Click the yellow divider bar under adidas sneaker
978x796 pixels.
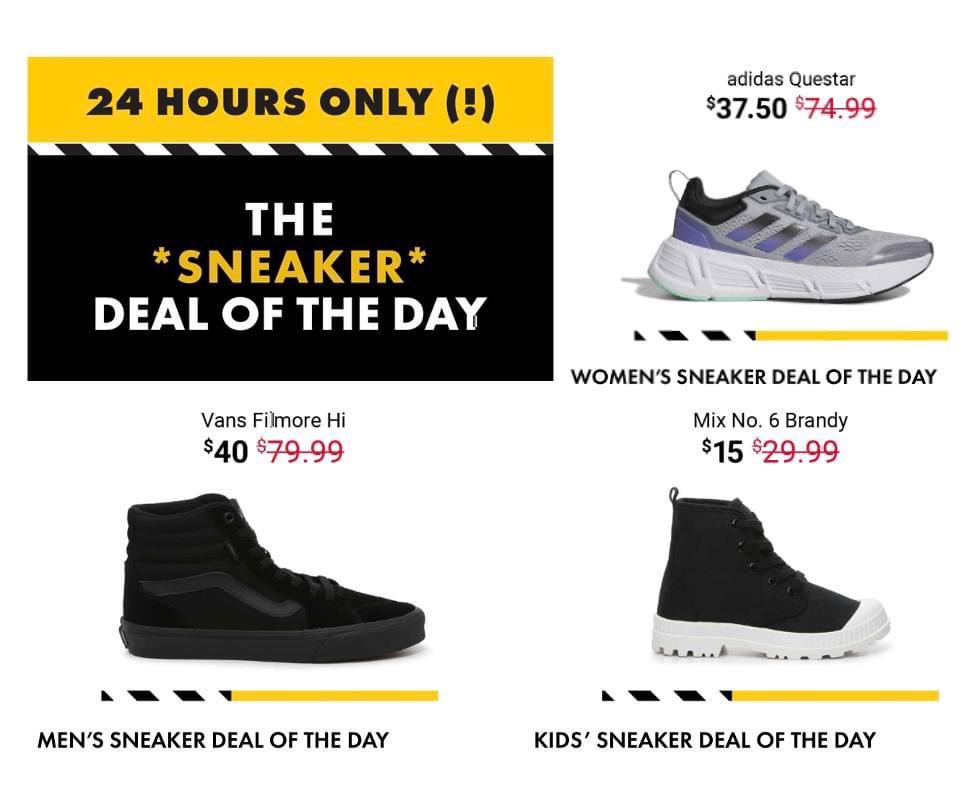(x=850, y=336)
